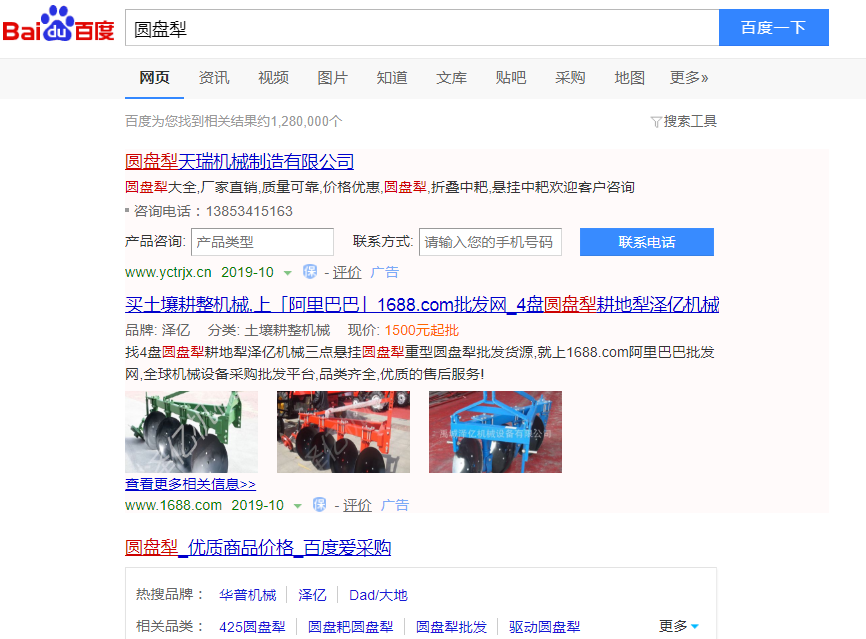Focus the search box containing 圆盘犁
The width and height of the screenshot is (866, 639).
point(422,28)
